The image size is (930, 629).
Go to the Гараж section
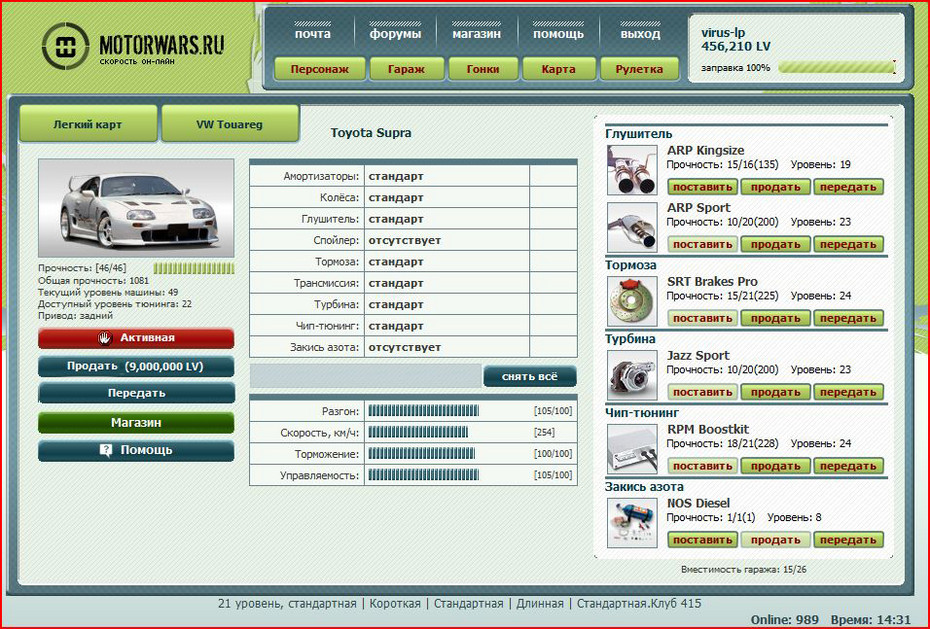[407, 69]
